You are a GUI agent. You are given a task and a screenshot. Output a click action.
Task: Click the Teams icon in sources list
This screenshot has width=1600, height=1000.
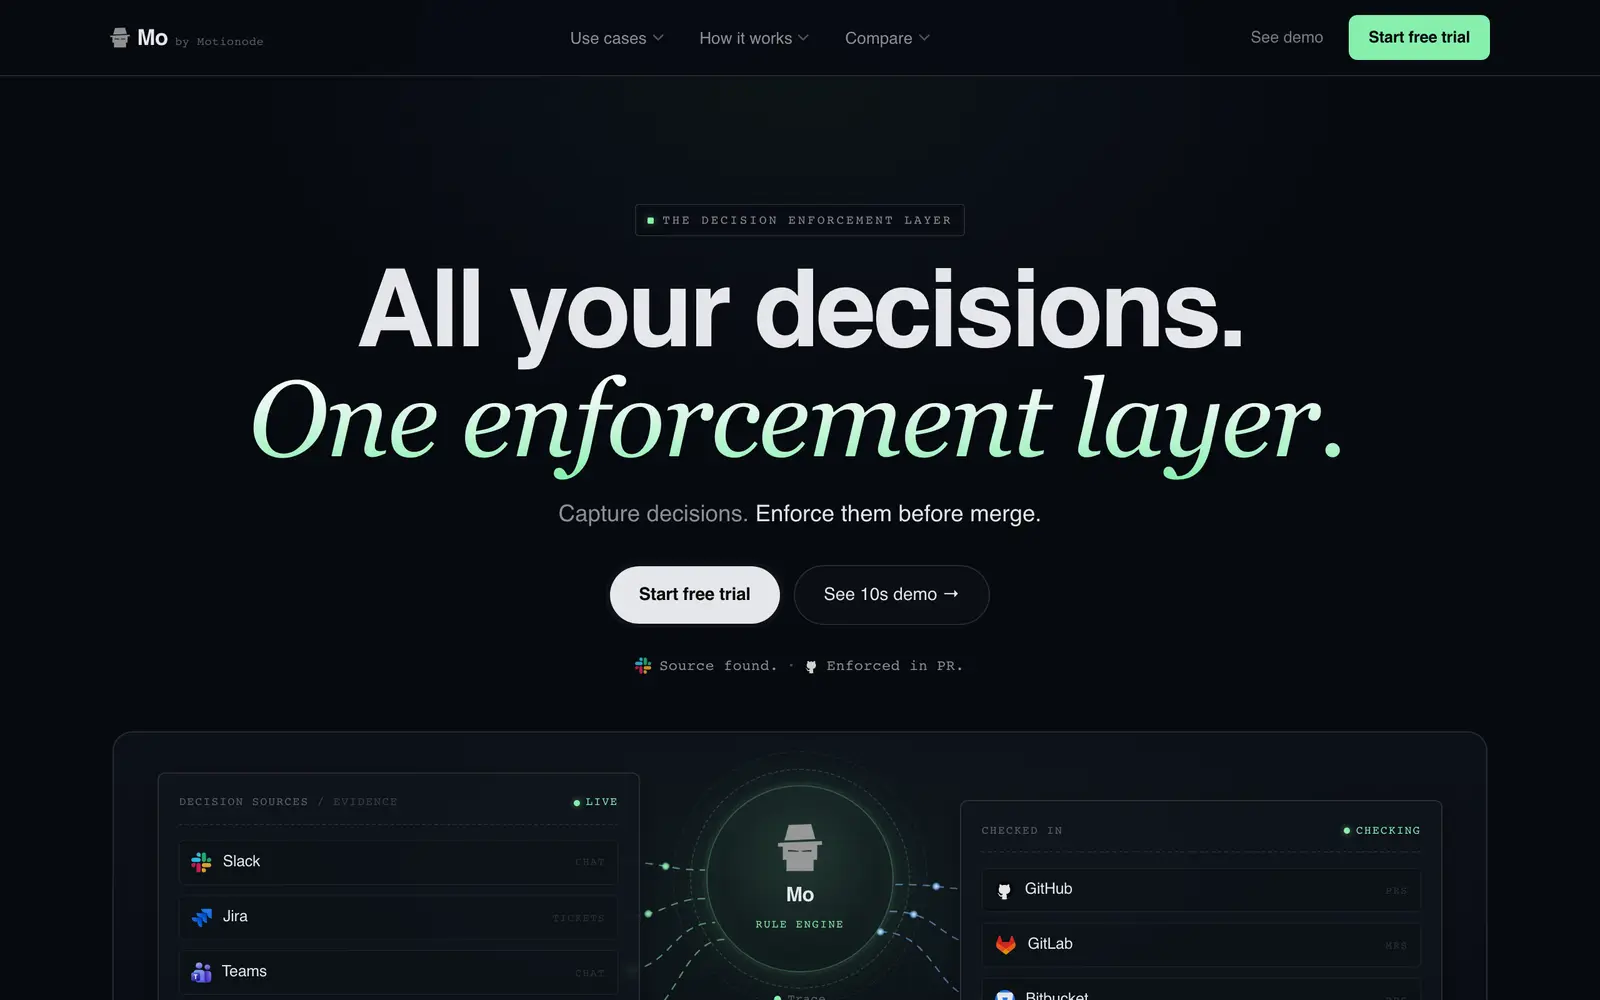click(x=201, y=972)
